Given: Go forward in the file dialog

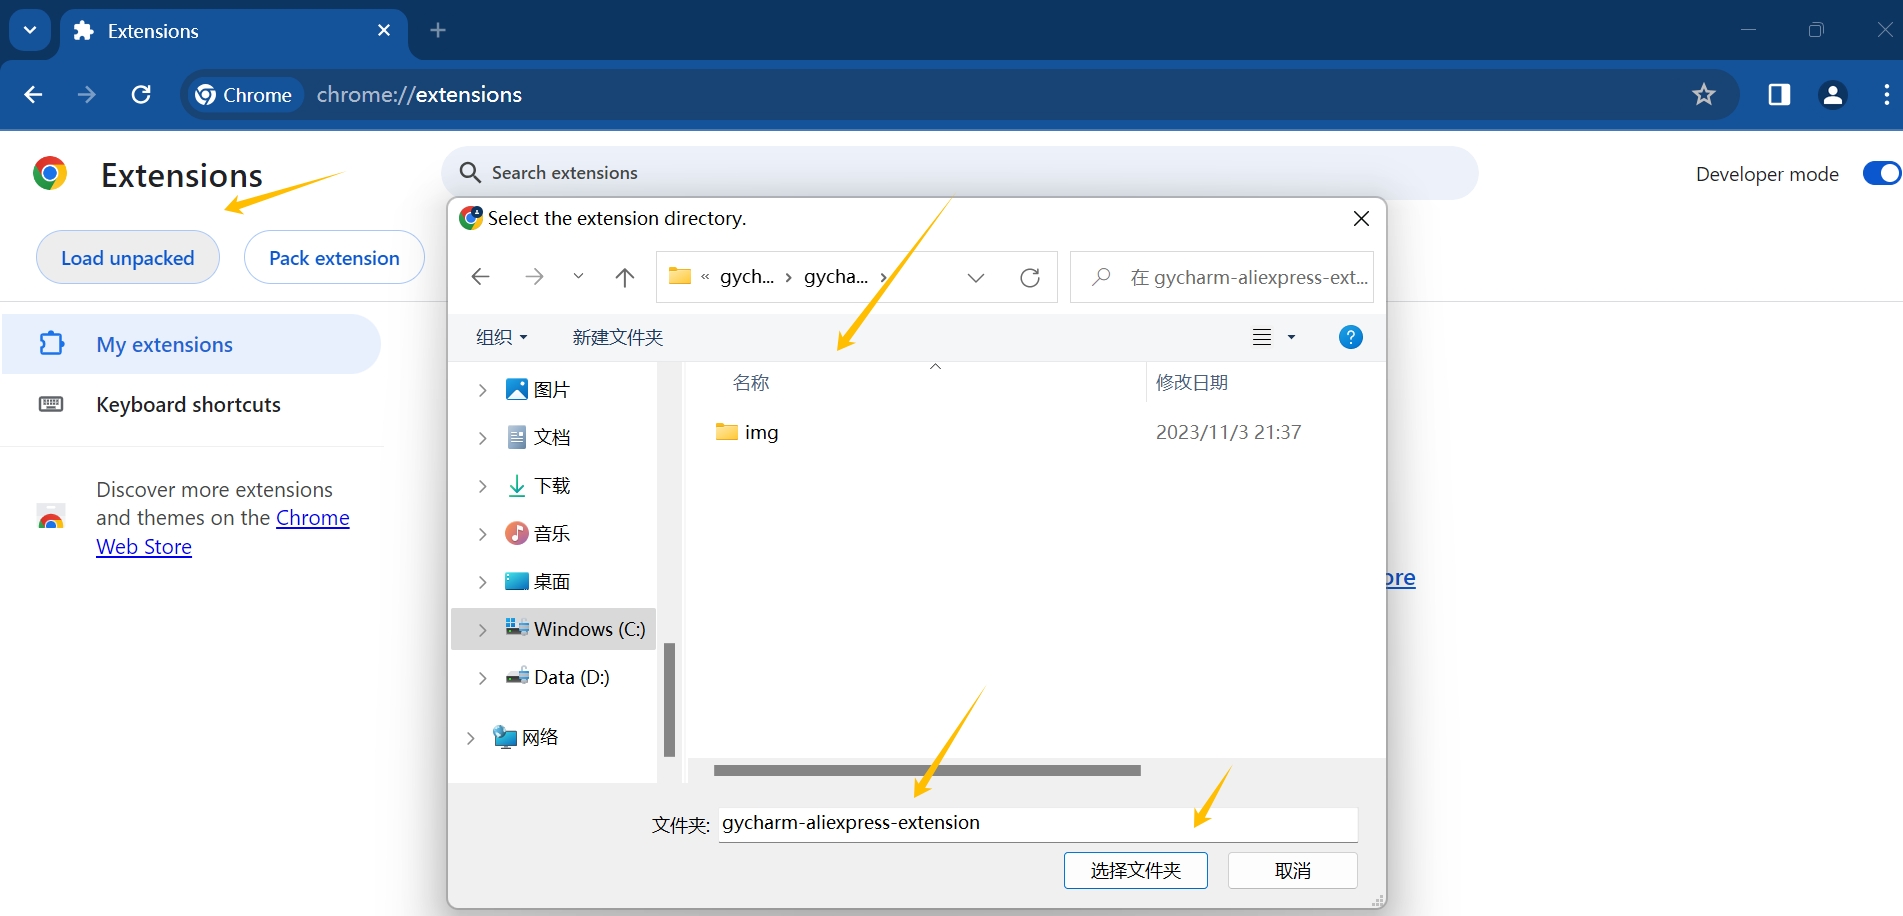Looking at the screenshot, I should click(534, 277).
